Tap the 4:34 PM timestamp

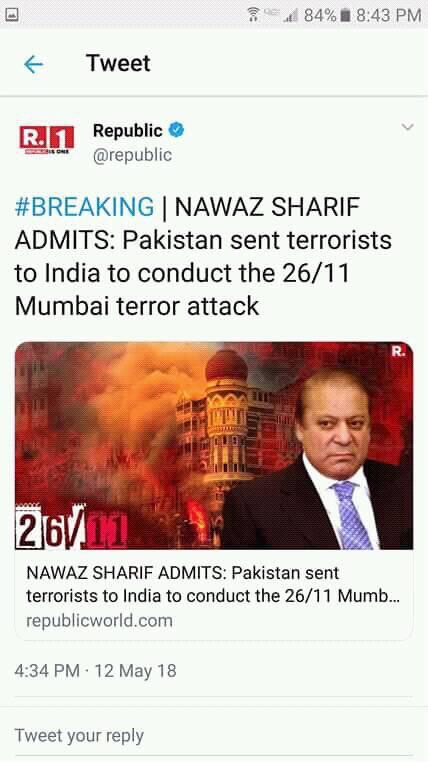[47, 671]
